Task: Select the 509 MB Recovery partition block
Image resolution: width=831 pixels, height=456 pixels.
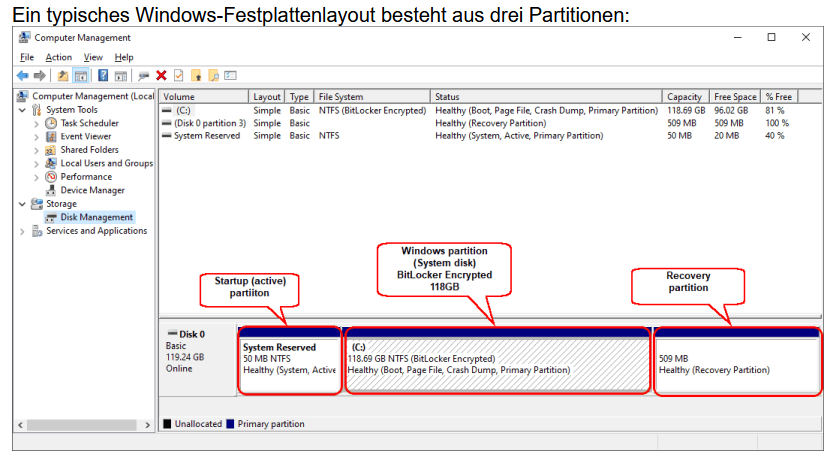Action: (737, 361)
